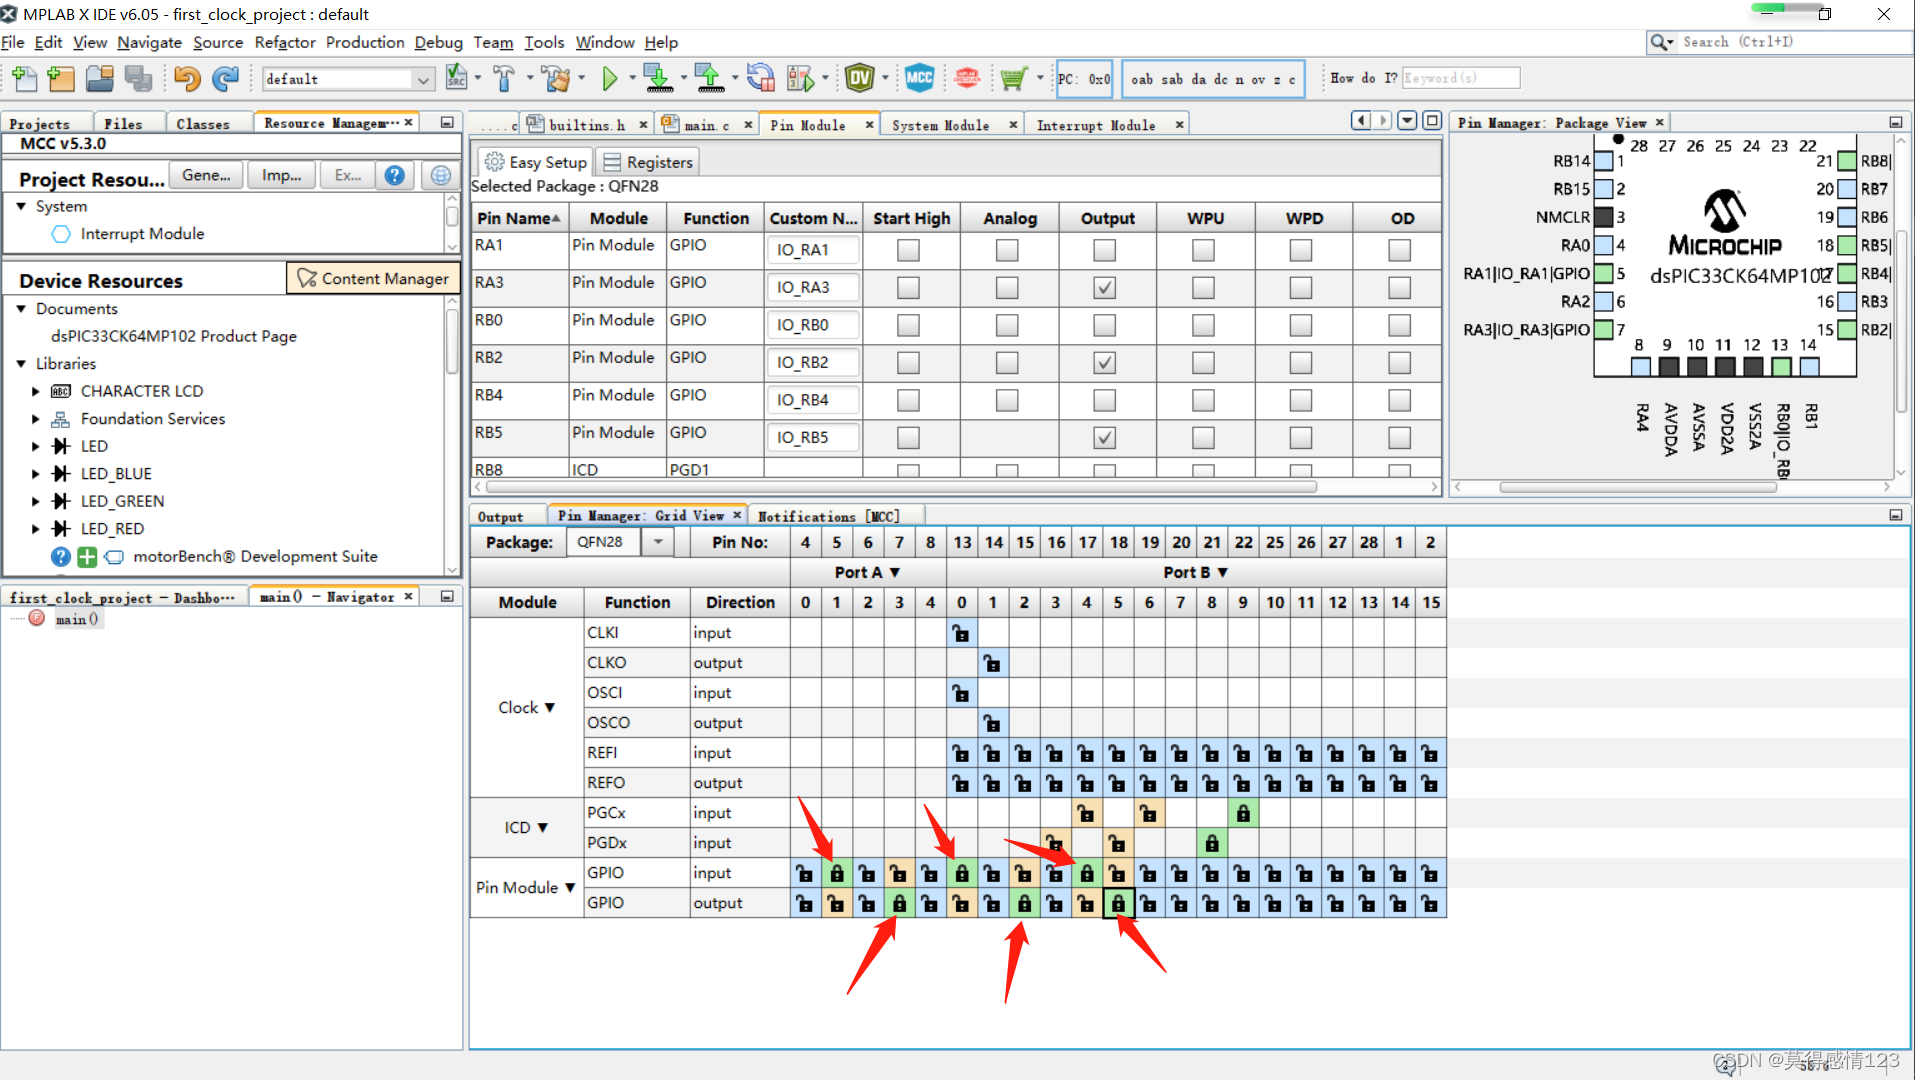This screenshot has height=1080, width=1915.
Task: Open the Production menu
Action: [365, 42]
